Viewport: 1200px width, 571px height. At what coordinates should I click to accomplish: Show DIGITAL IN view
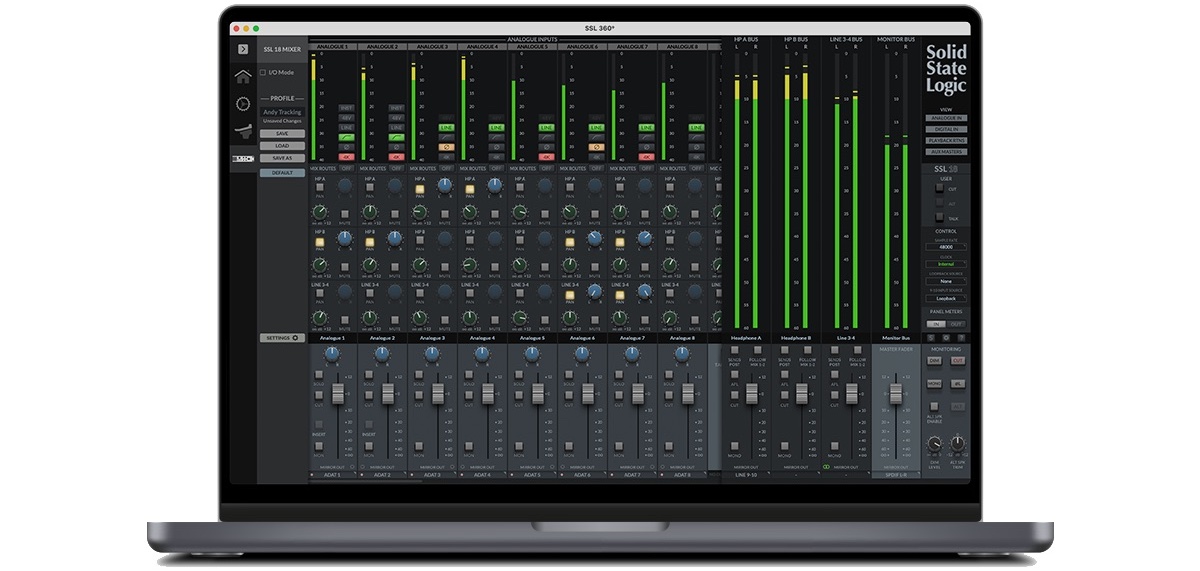coord(945,129)
